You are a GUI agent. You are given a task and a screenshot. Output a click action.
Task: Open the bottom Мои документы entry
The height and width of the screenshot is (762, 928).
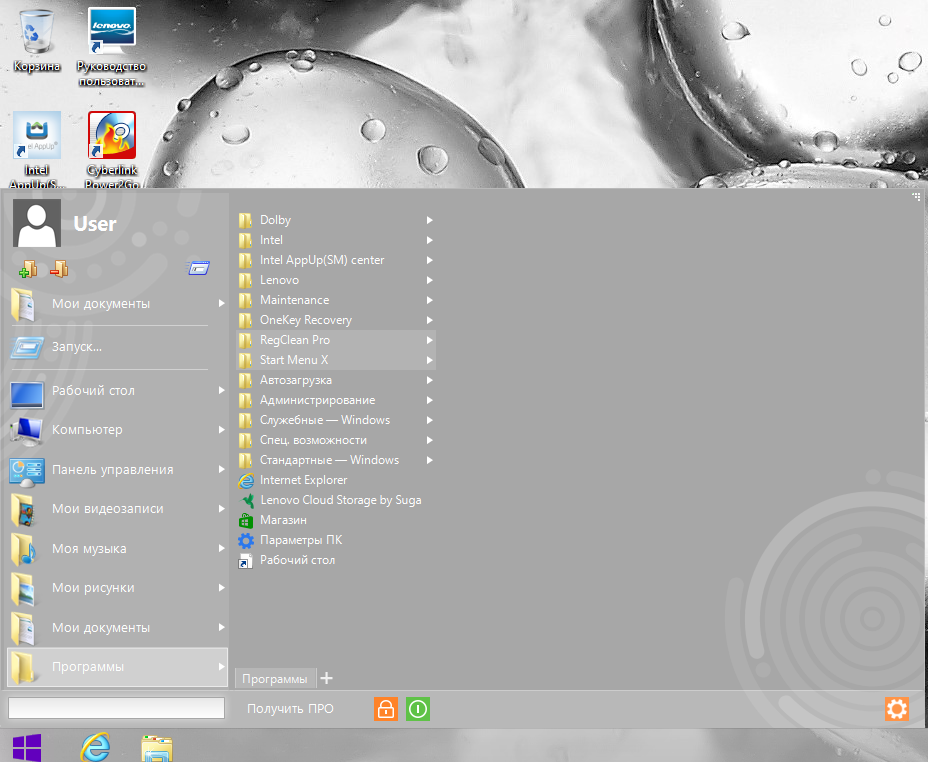click(117, 627)
